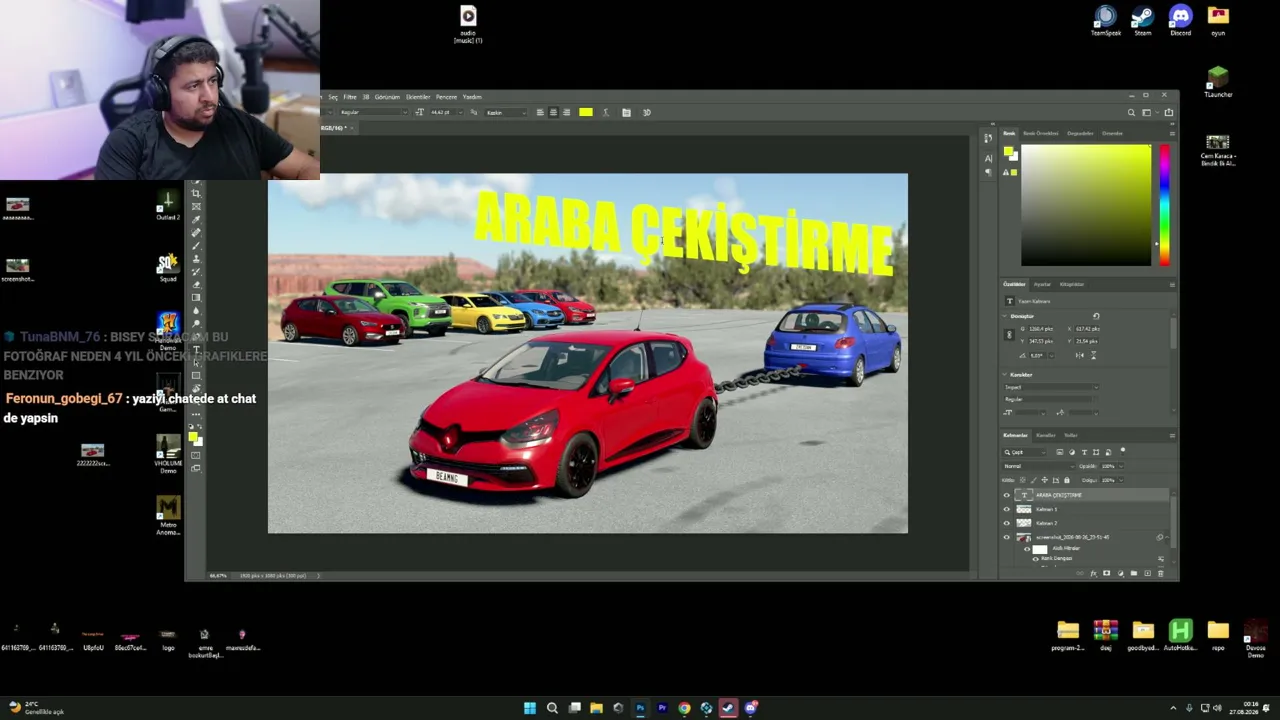1280x720 pixels.
Task: Select the Katman 1 layer thumbnail
Action: pos(1023,509)
